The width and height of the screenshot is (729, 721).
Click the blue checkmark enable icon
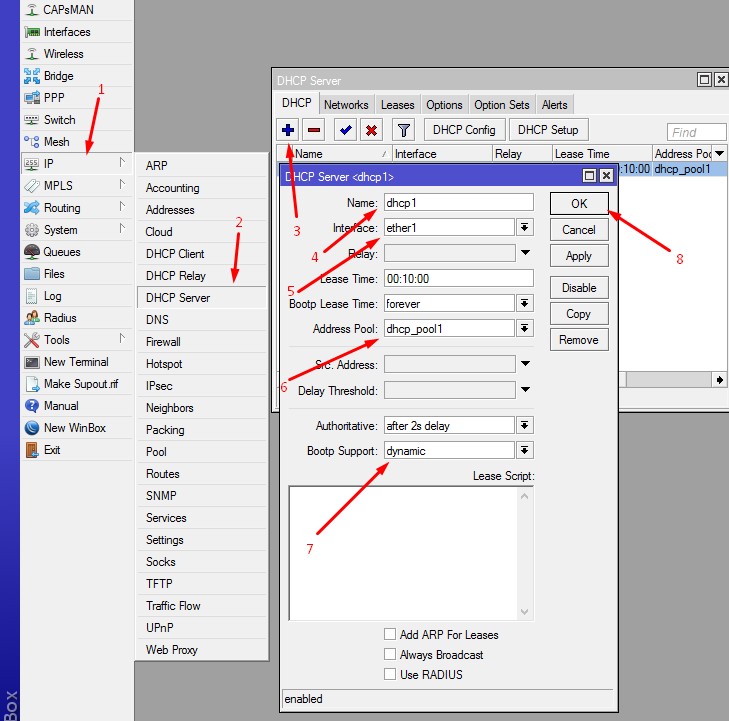(345, 130)
